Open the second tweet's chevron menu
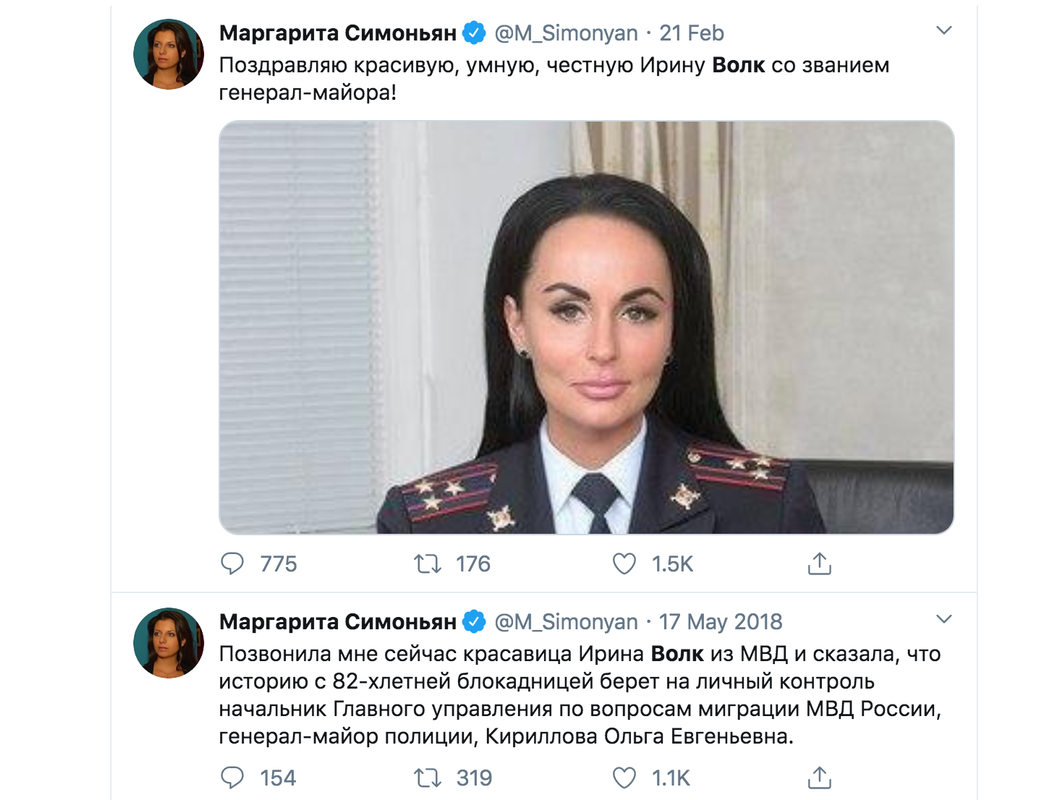Screen dimensions: 1047x800 point(944,619)
